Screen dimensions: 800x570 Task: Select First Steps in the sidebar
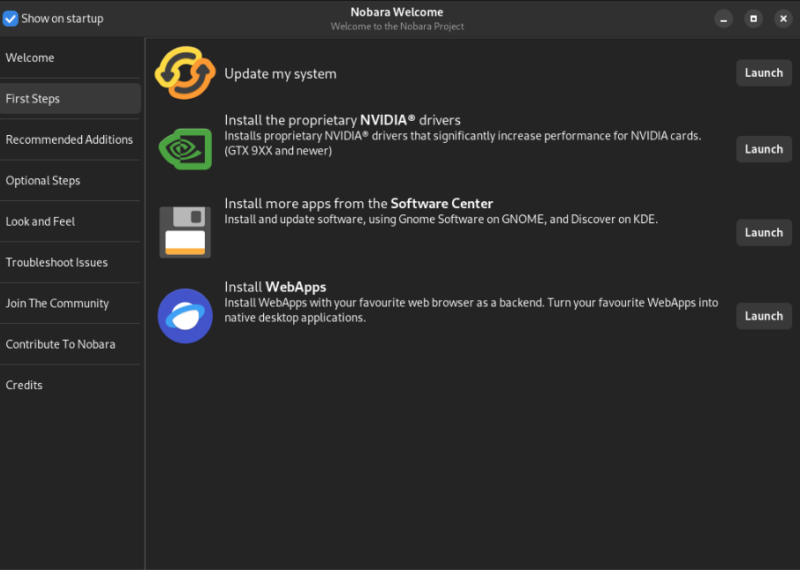click(x=70, y=98)
